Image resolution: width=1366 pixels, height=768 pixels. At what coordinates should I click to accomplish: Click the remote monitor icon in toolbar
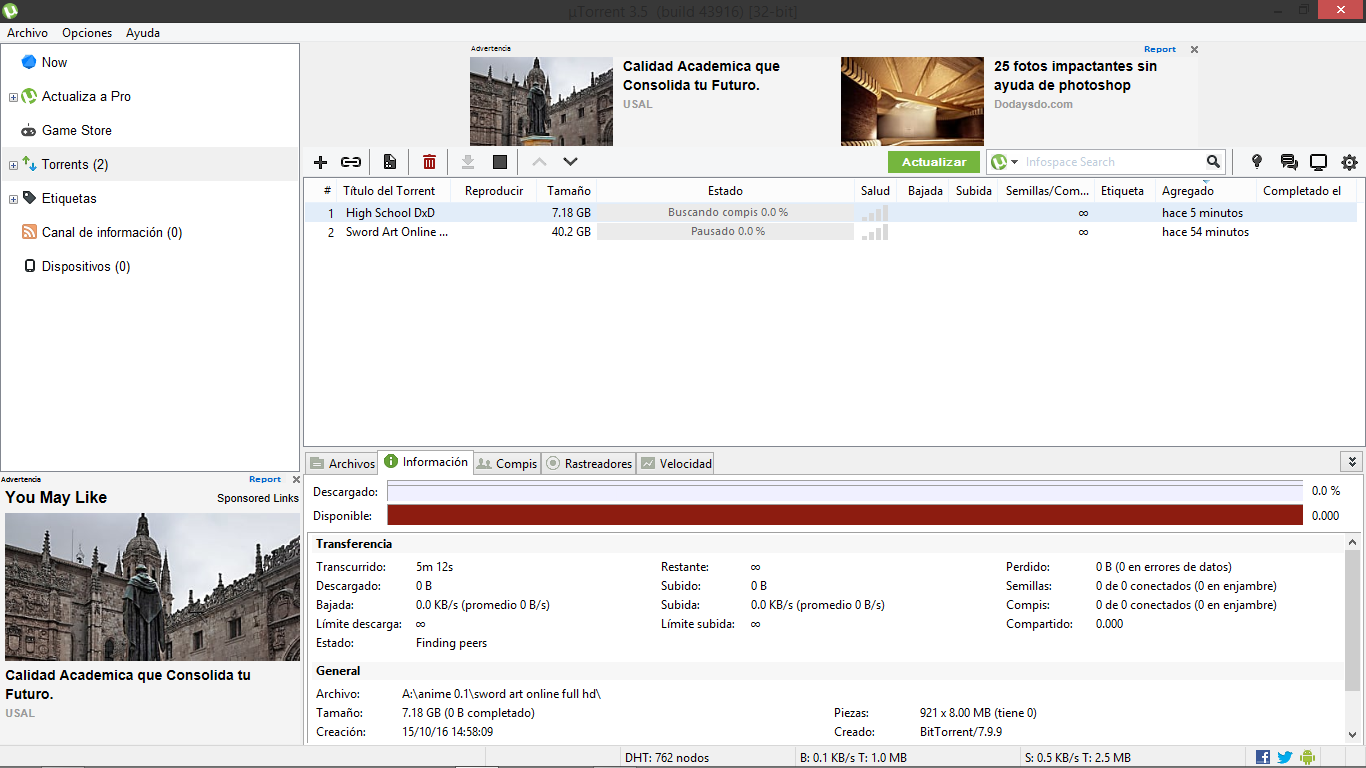pyautogui.click(x=1319, y=162)
